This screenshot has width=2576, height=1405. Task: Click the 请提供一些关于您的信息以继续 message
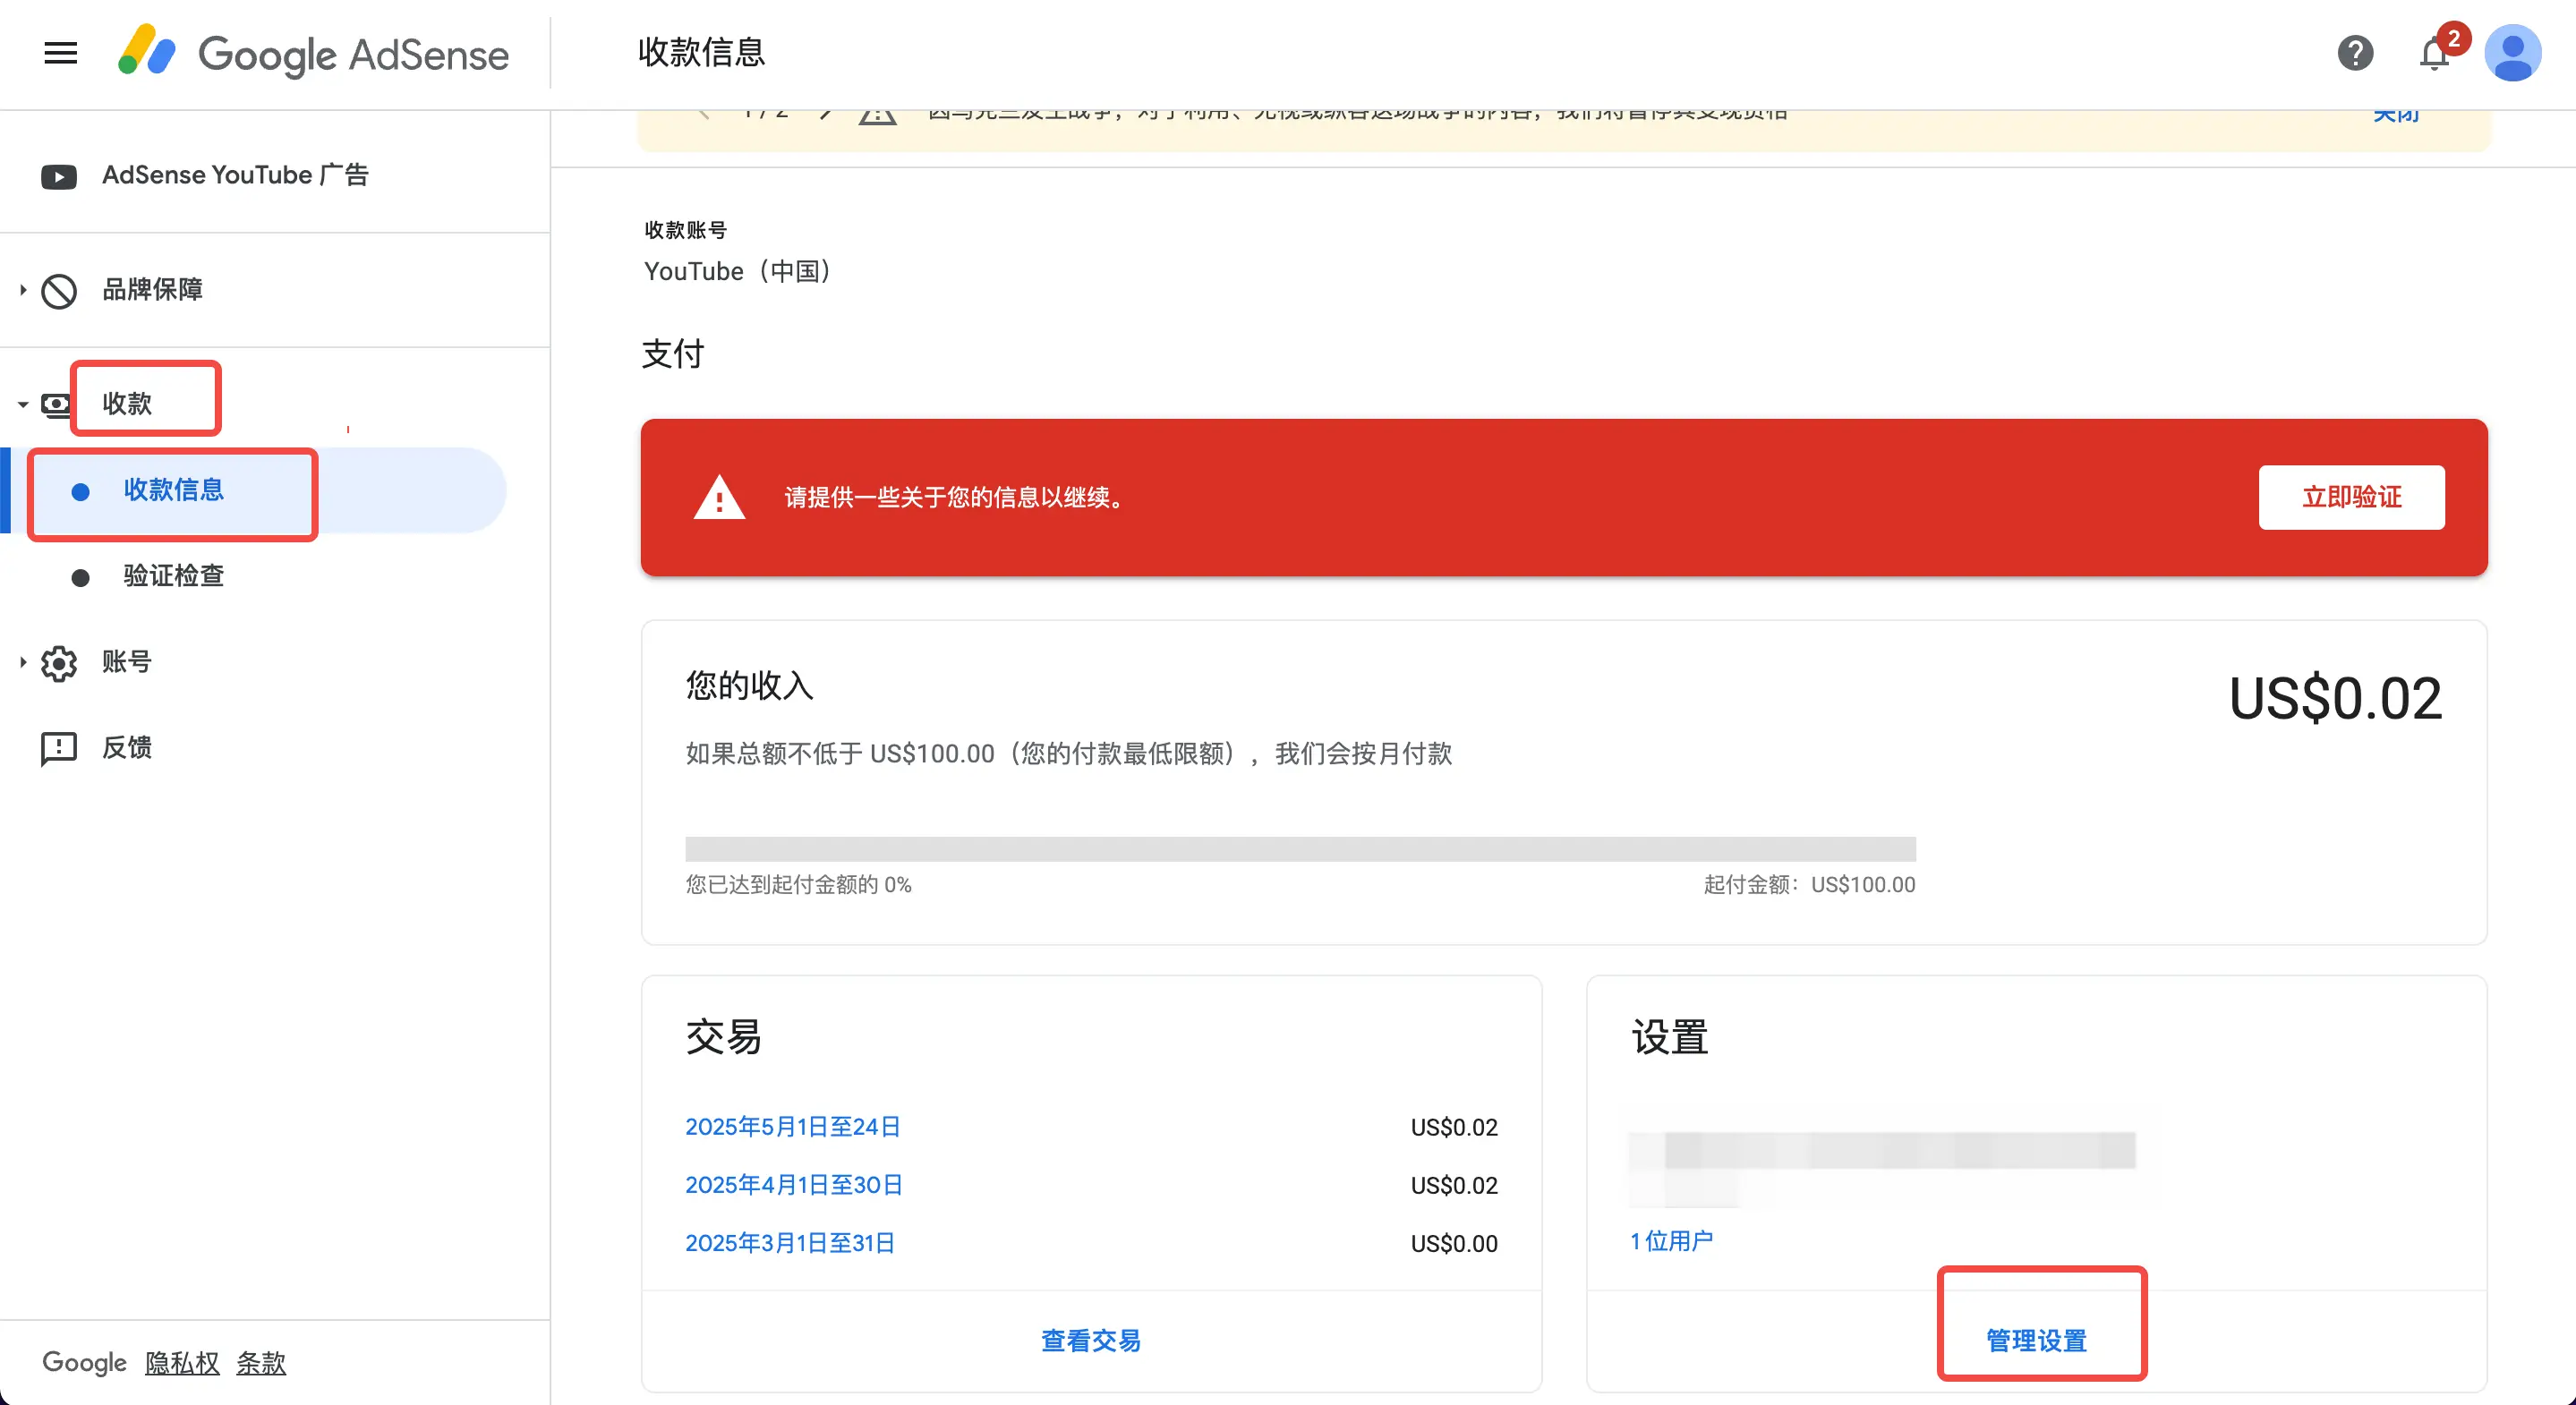click(x=956, y=498)
